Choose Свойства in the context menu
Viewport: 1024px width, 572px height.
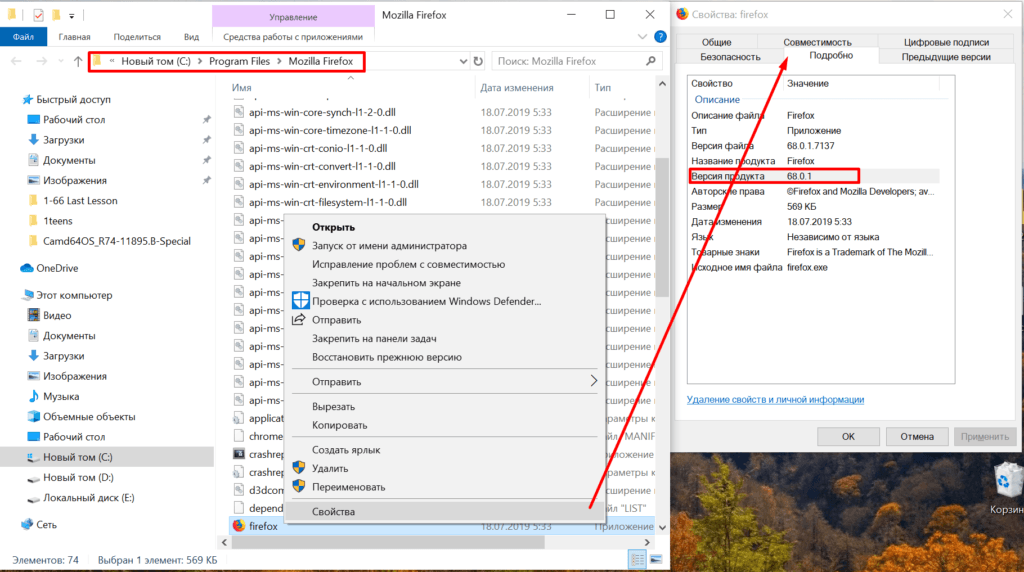pos(444,511)
